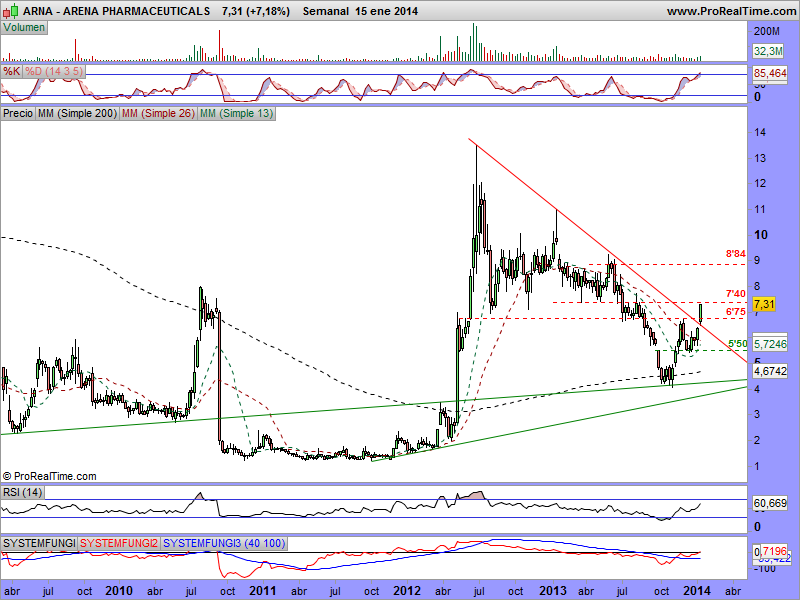Click the black SYSTEMFUNGI indicator label

click(39, 543)
